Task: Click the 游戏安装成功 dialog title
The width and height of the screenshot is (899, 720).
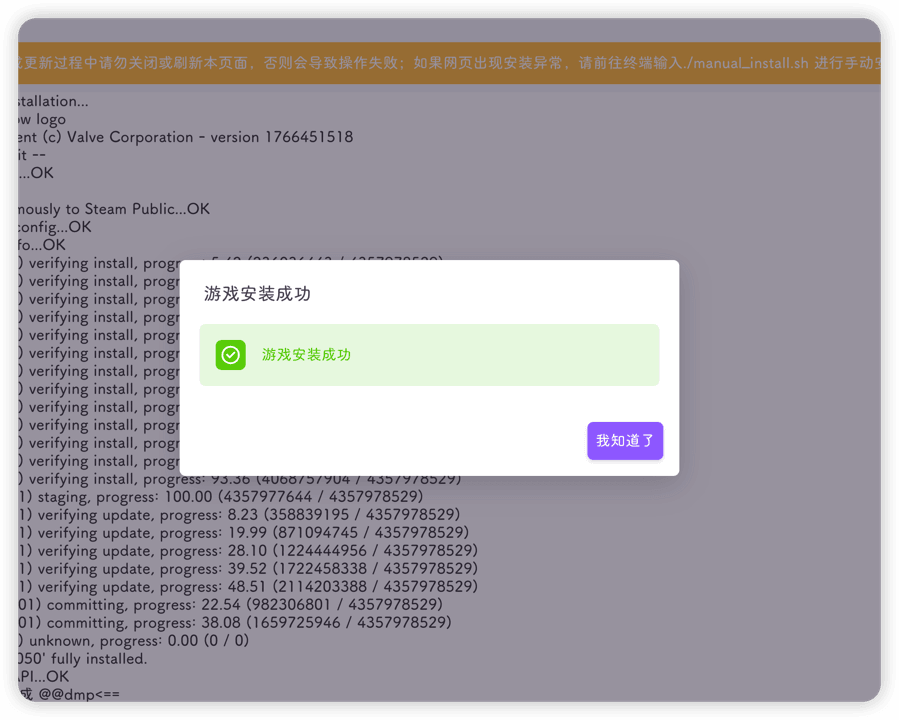Action: pyautogui.click(x=257, y=294)
